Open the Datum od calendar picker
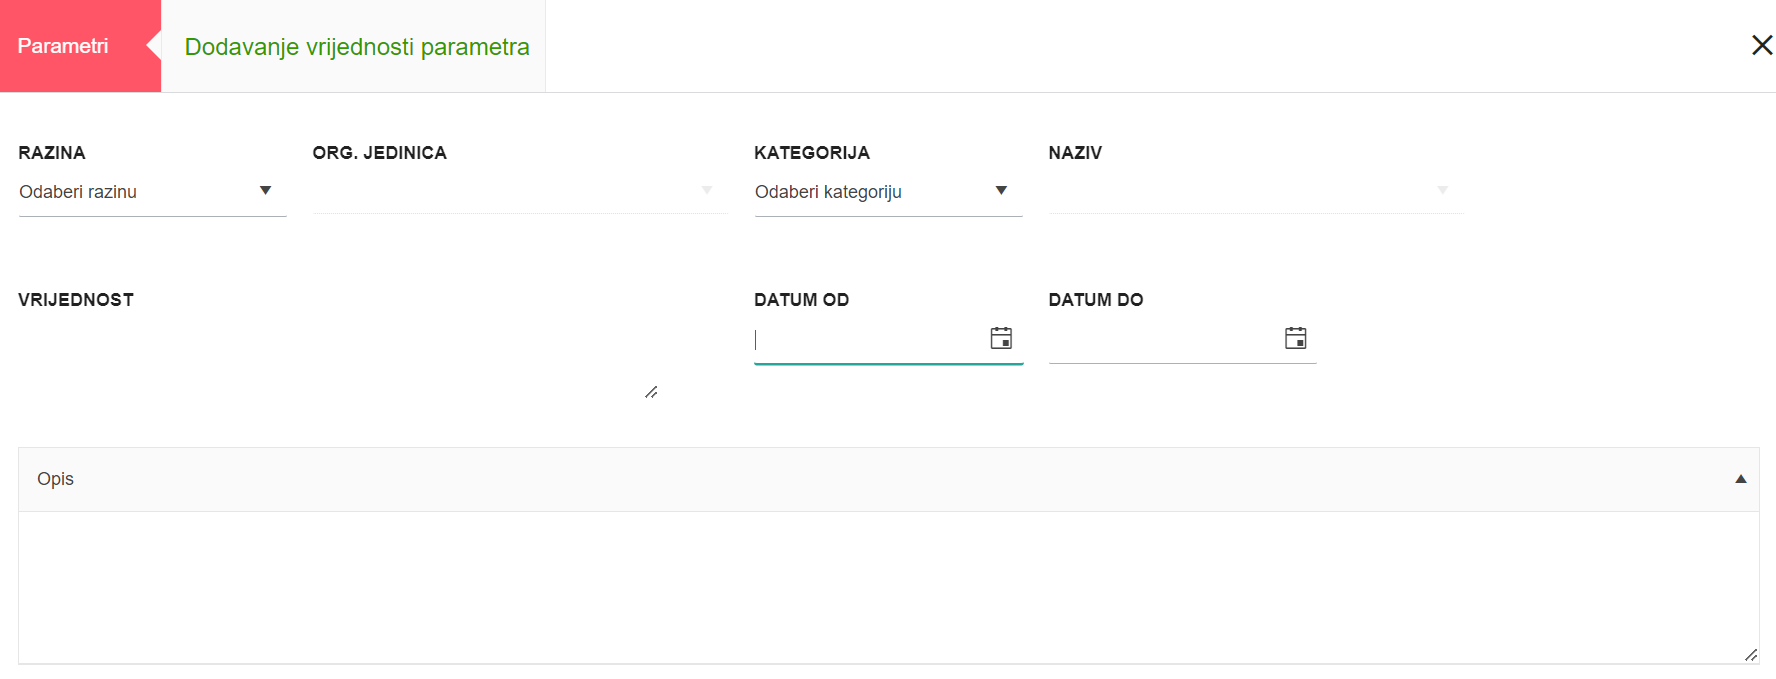1776x679 pixels. [x=1001, y=338]
